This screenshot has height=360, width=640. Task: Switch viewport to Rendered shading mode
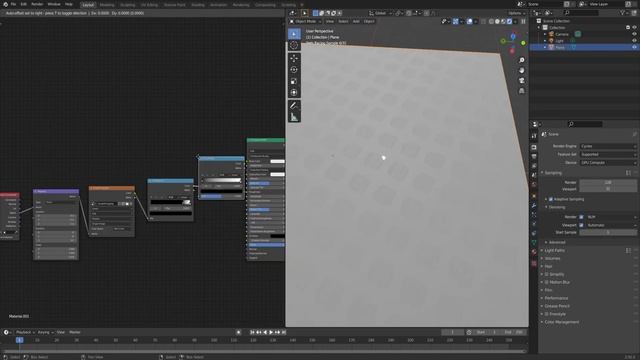[x=509, y=21]
